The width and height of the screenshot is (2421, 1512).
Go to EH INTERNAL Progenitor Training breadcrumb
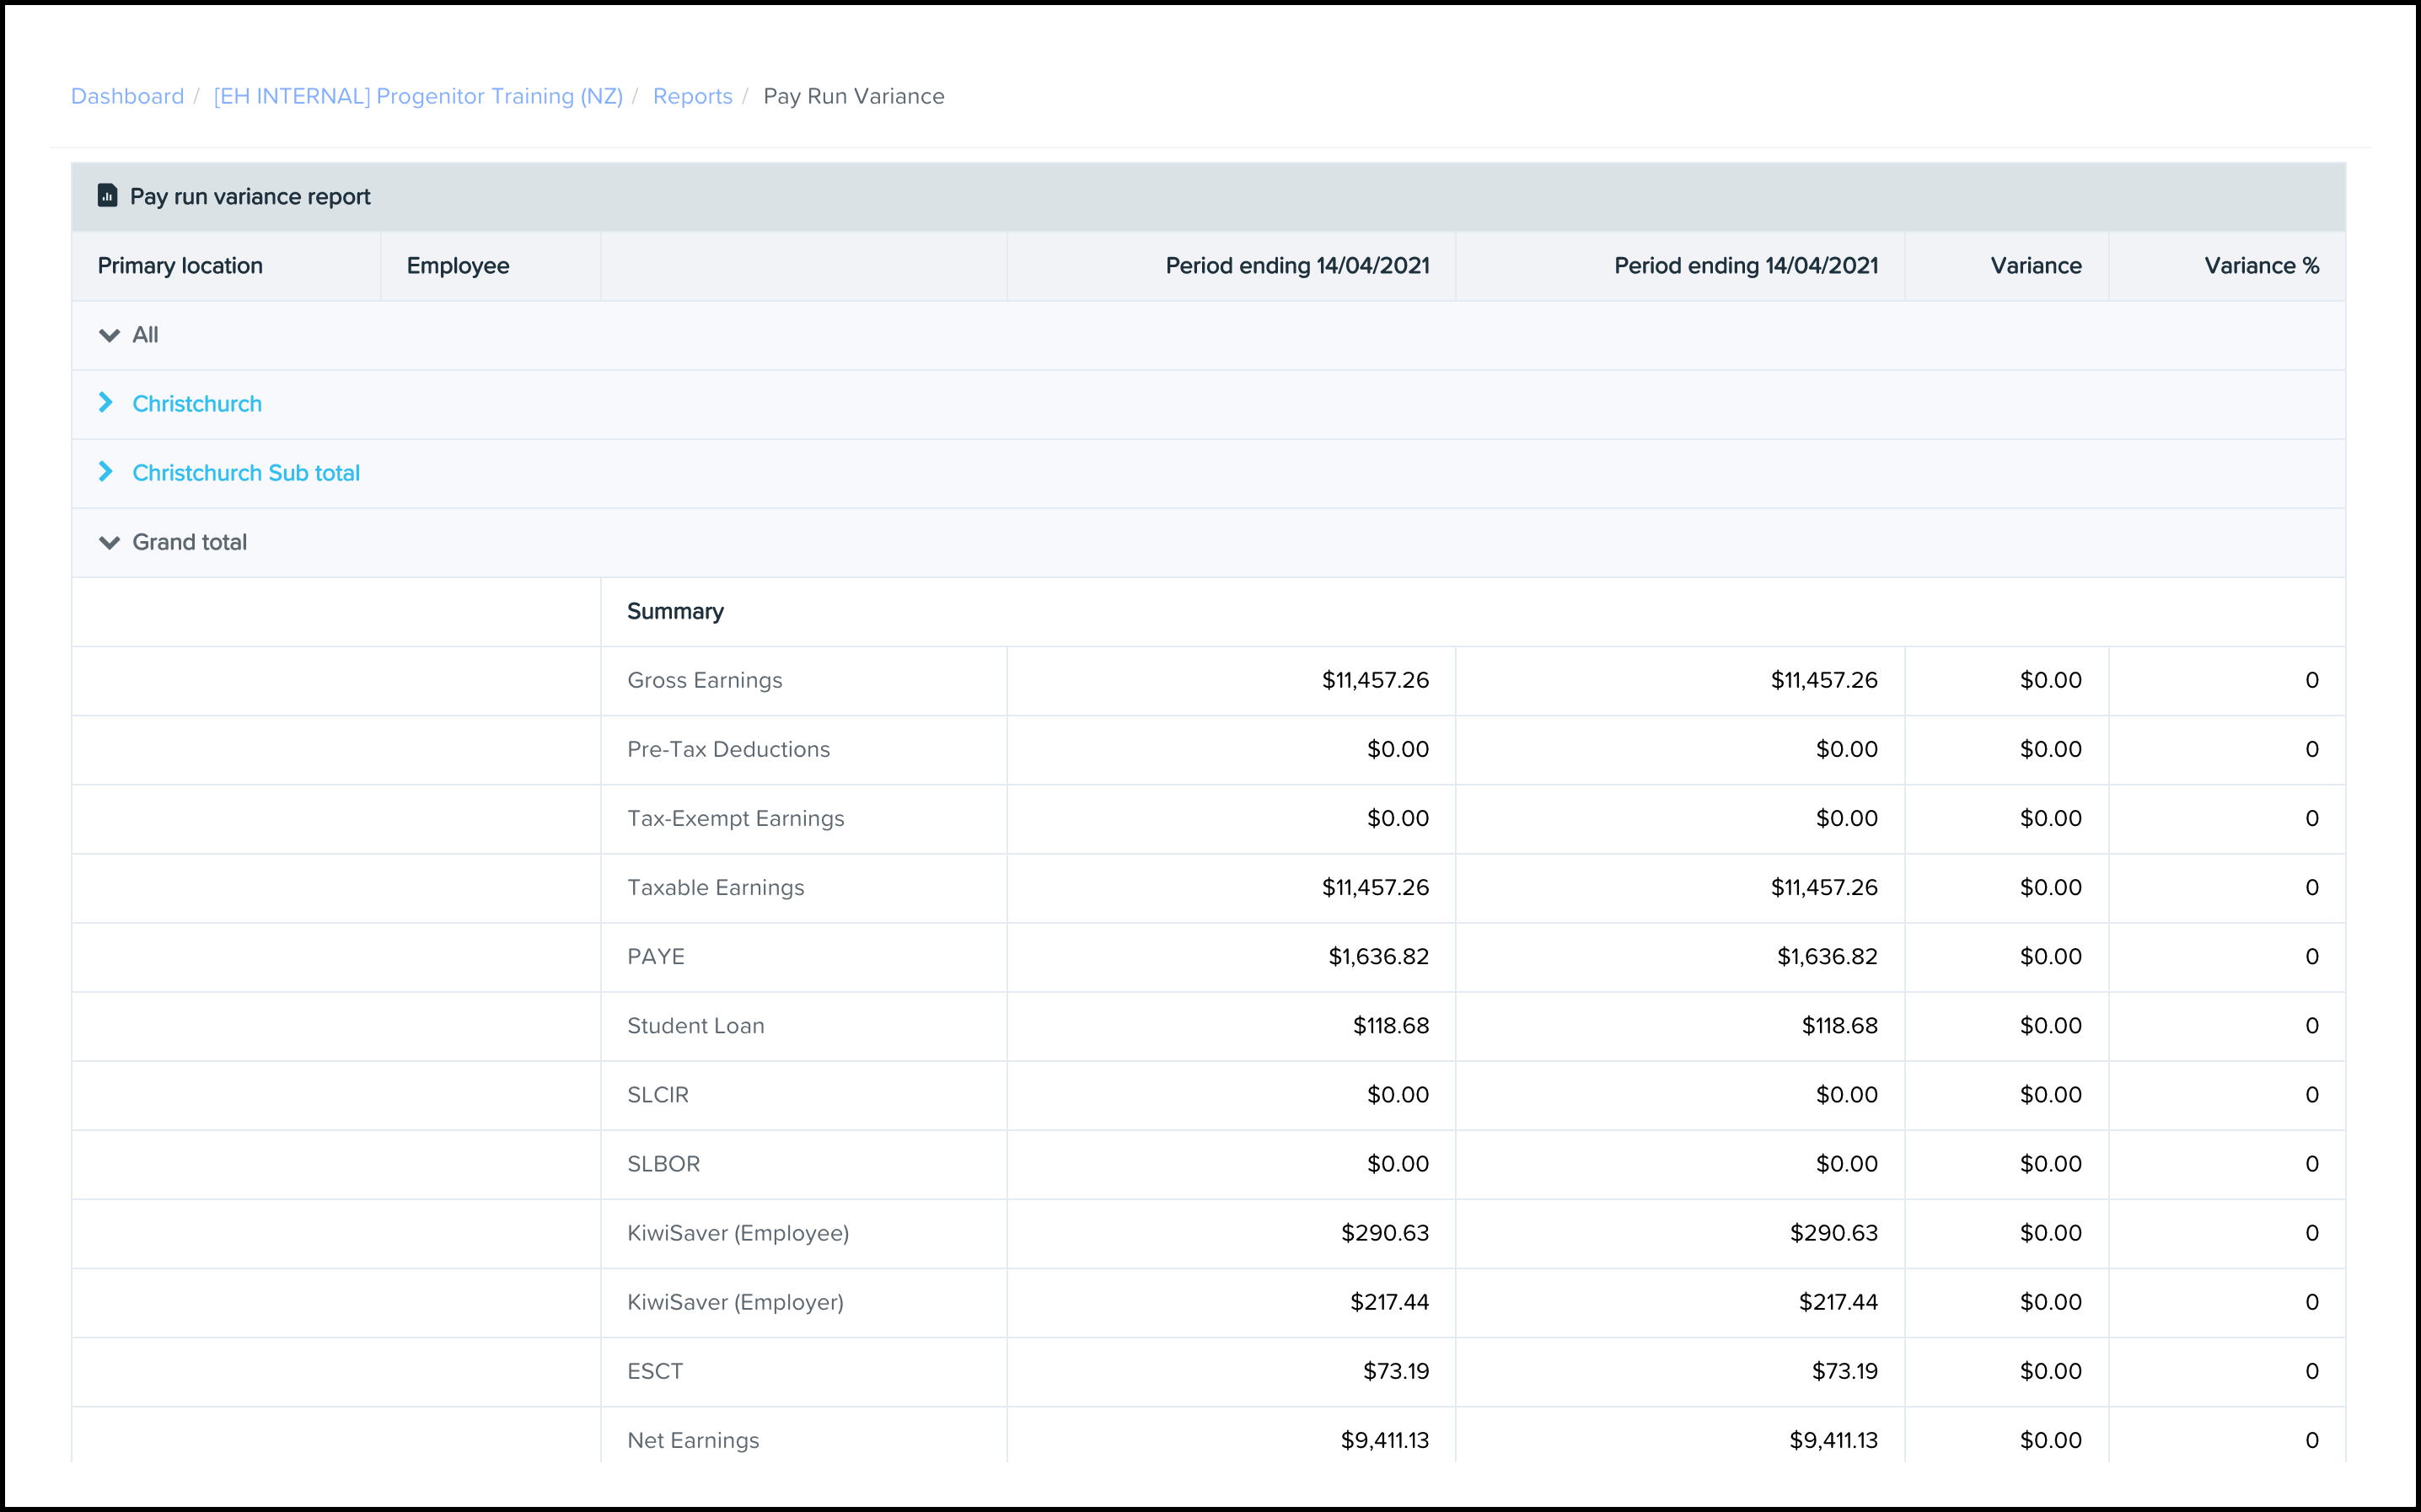click(418, 96)
